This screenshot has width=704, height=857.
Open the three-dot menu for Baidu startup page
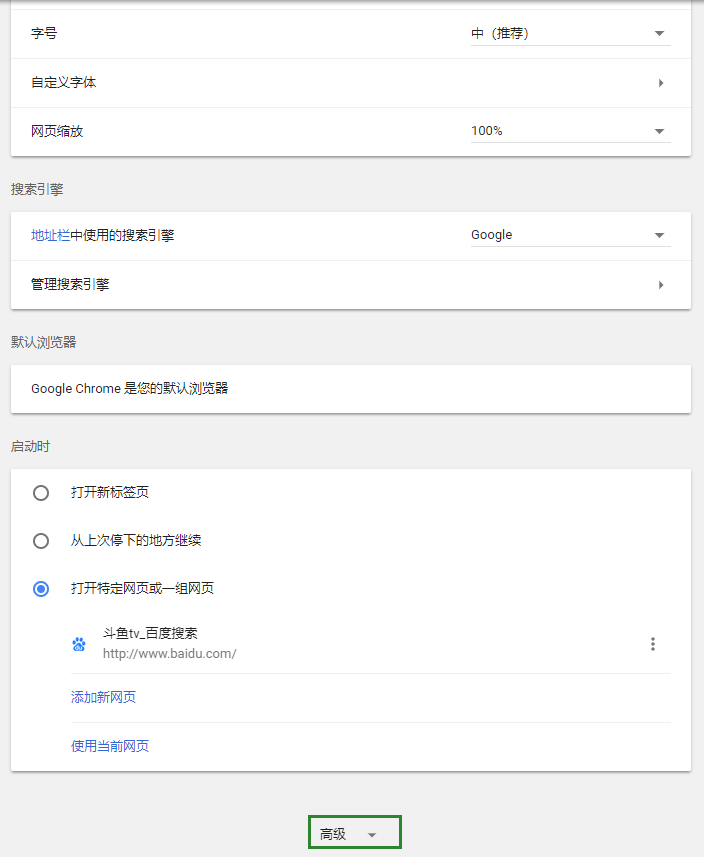(653, 644)
